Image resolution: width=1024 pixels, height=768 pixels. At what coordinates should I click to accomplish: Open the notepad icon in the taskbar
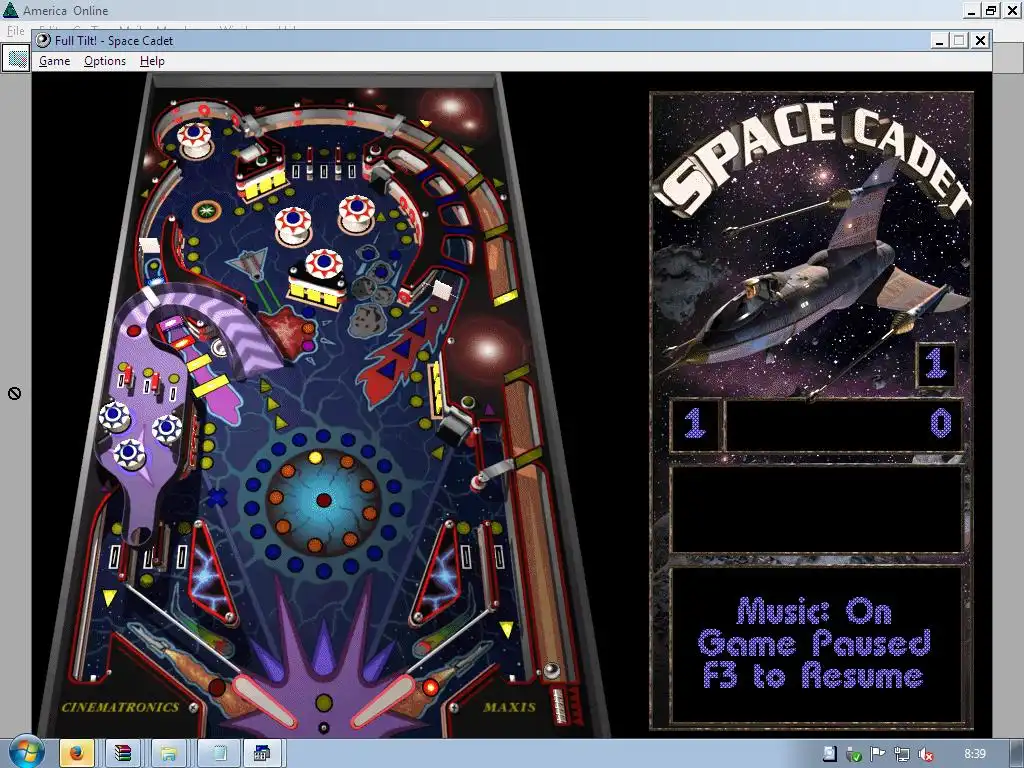pos(219,754)
